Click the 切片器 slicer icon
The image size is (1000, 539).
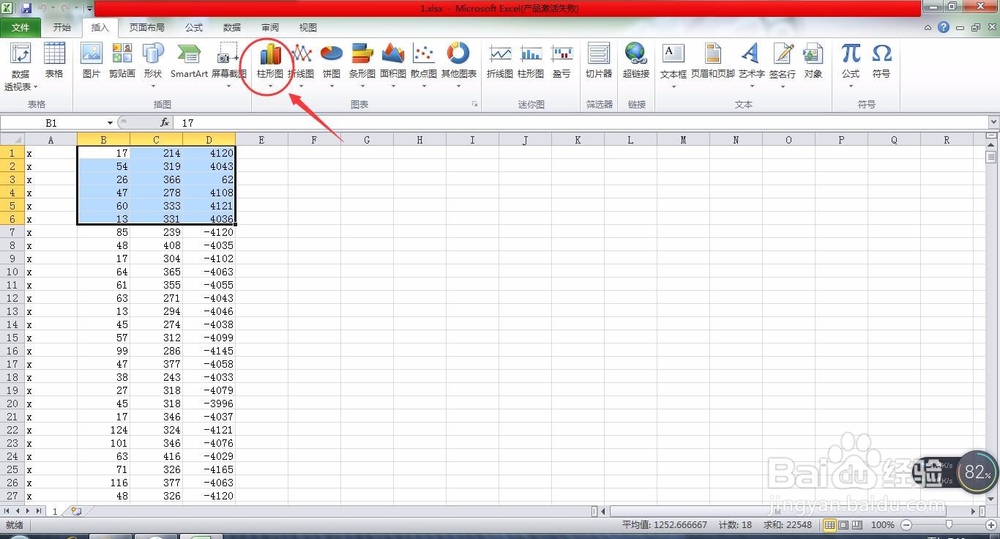coord(599,61)
